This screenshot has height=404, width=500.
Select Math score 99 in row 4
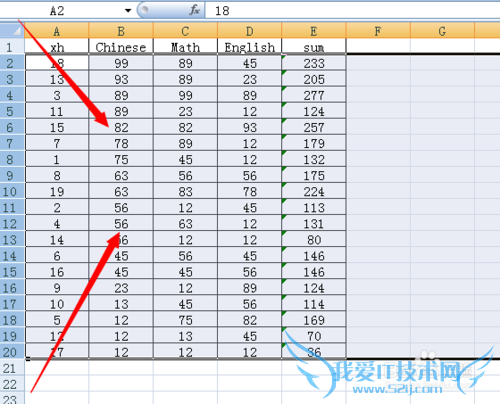(x=185, y=95)
